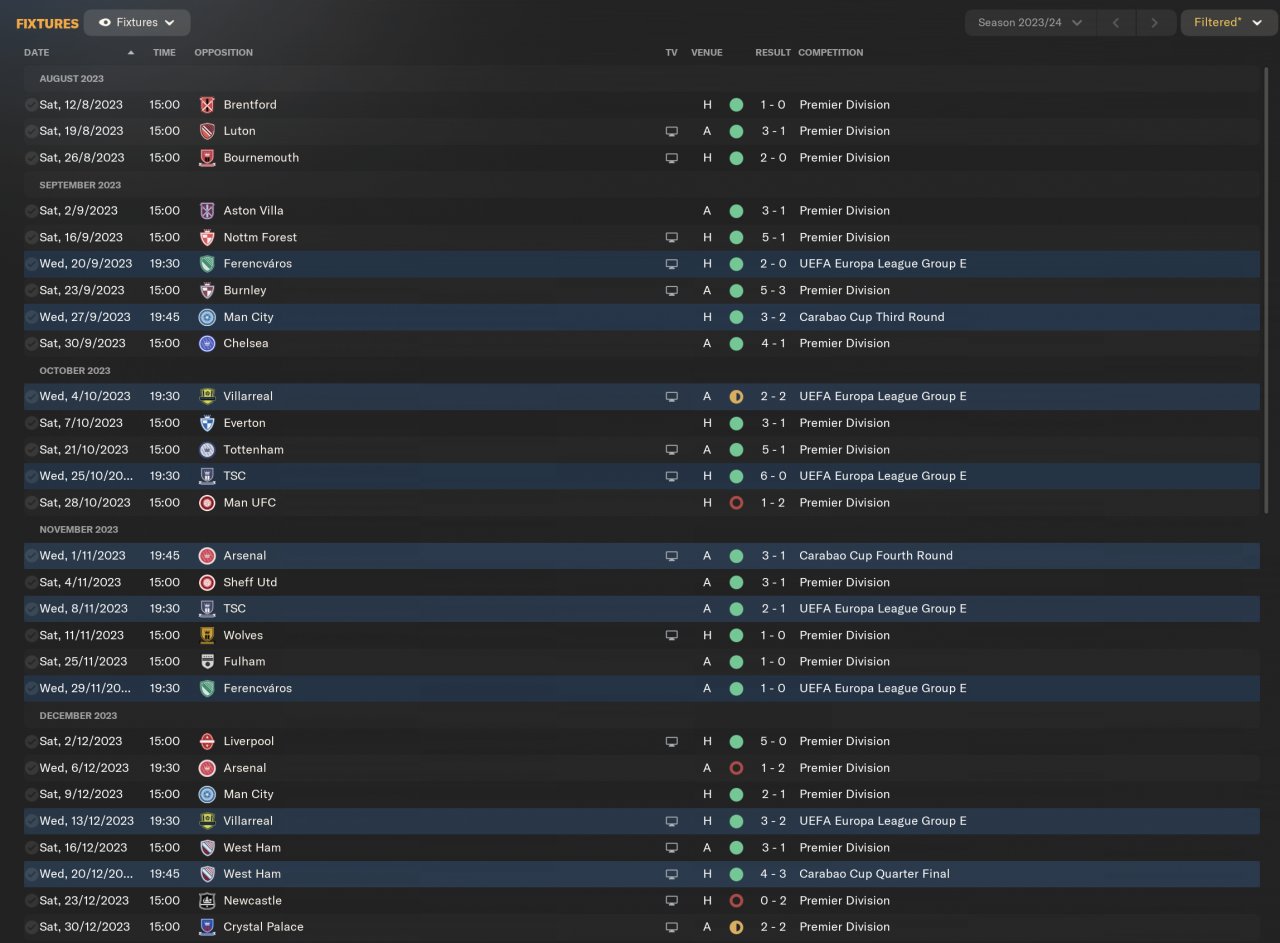
Task: Click the TV icon on the Luton fixture
Action: click(672, 131)
